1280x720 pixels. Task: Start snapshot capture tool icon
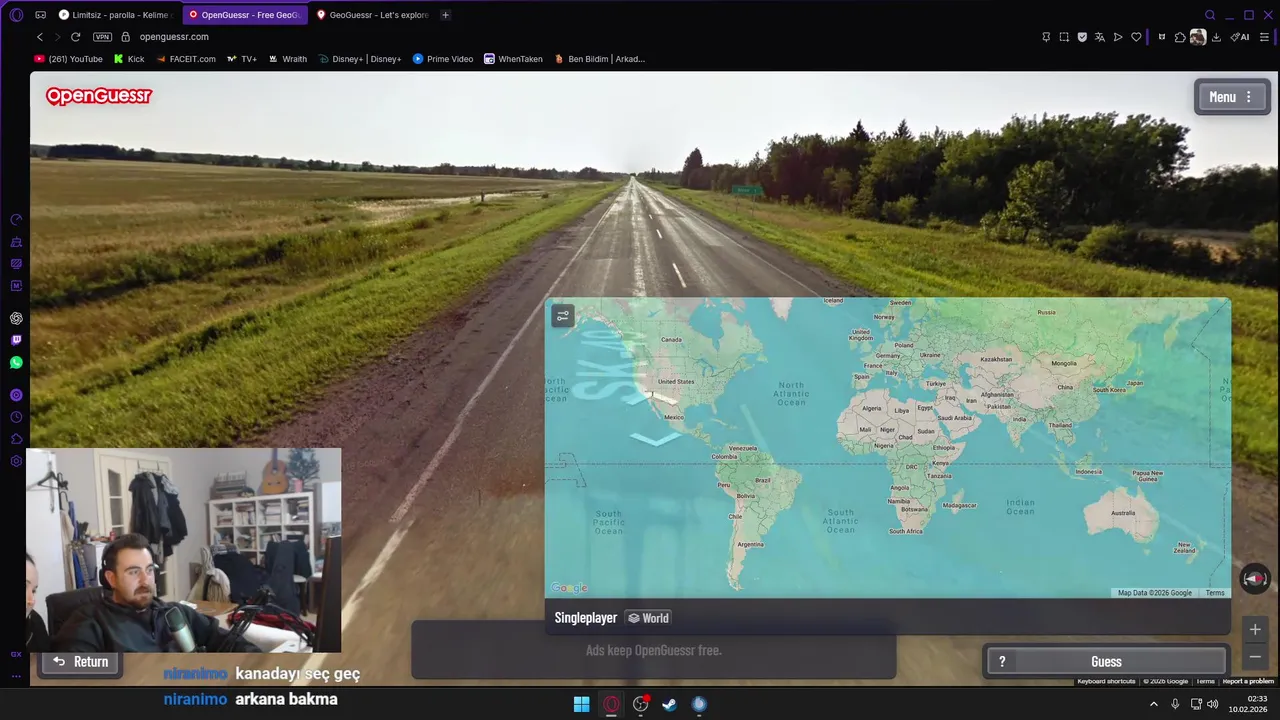tap(1064, 37)
